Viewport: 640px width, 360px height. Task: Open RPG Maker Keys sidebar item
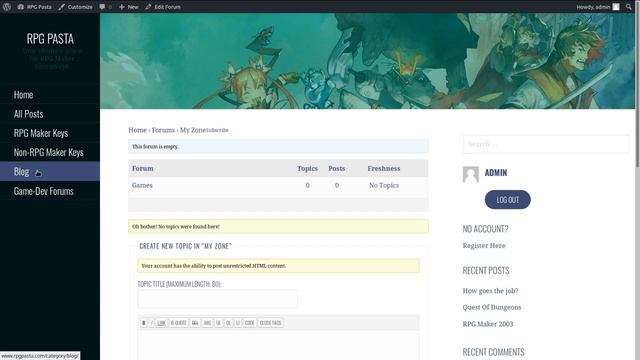[x=50, y=133]
